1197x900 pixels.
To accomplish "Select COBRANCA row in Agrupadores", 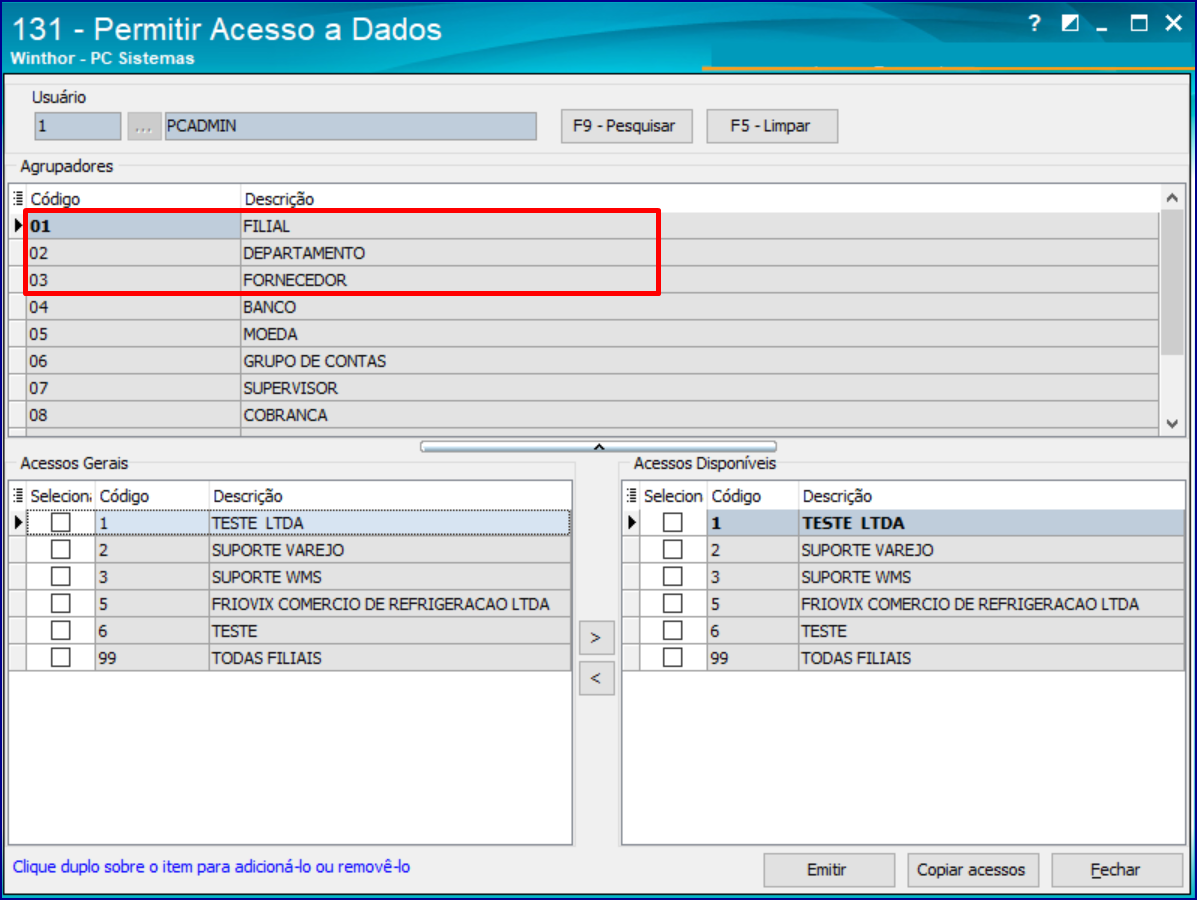I will point(592,415).
